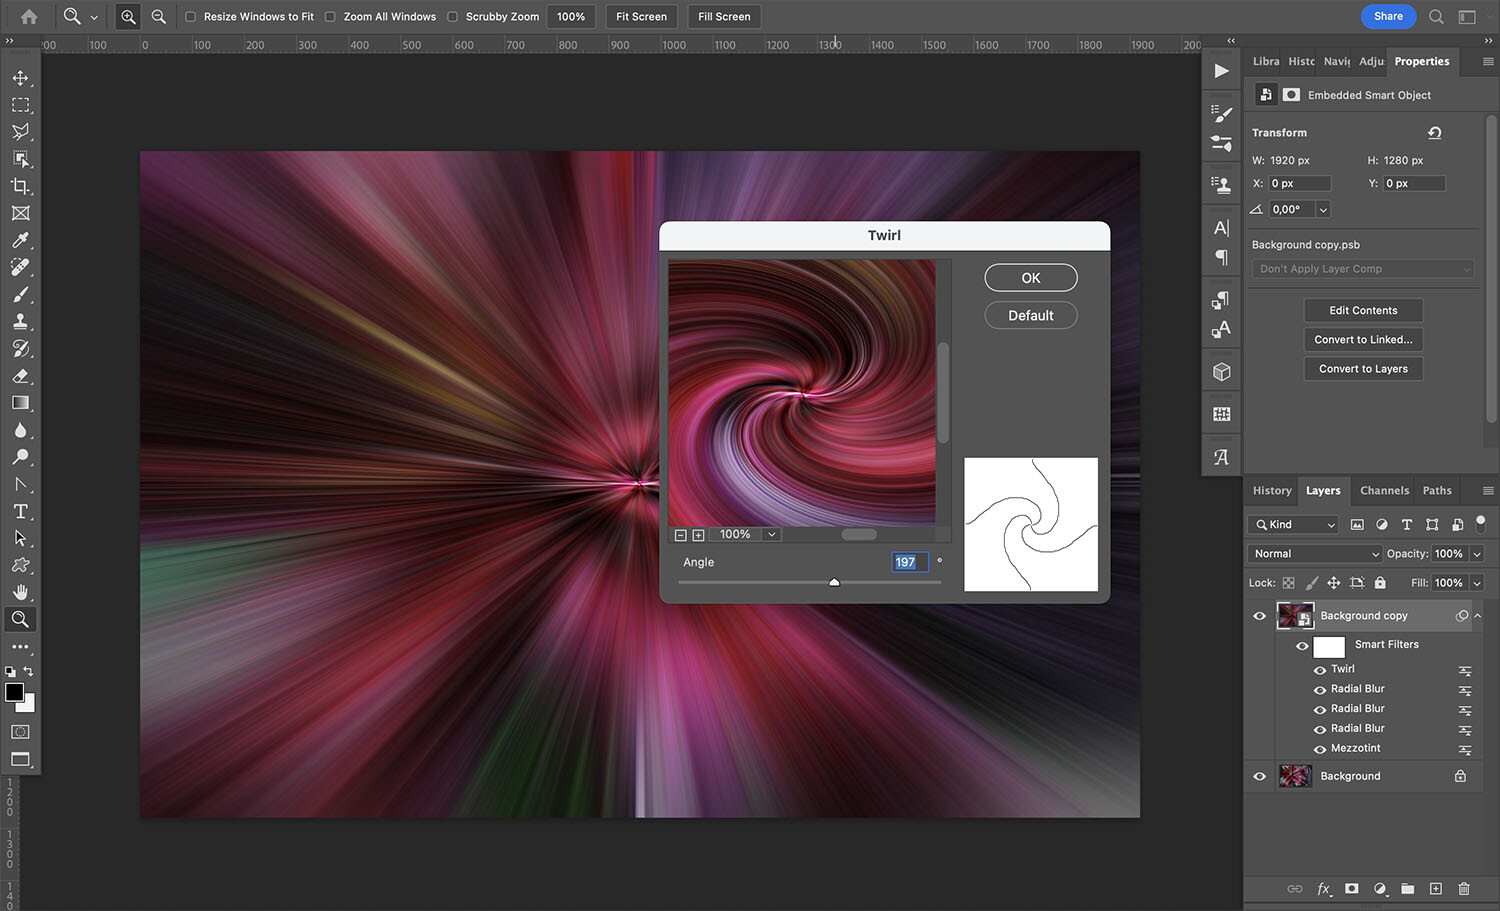Select the Crop tool

click(20, 186)
